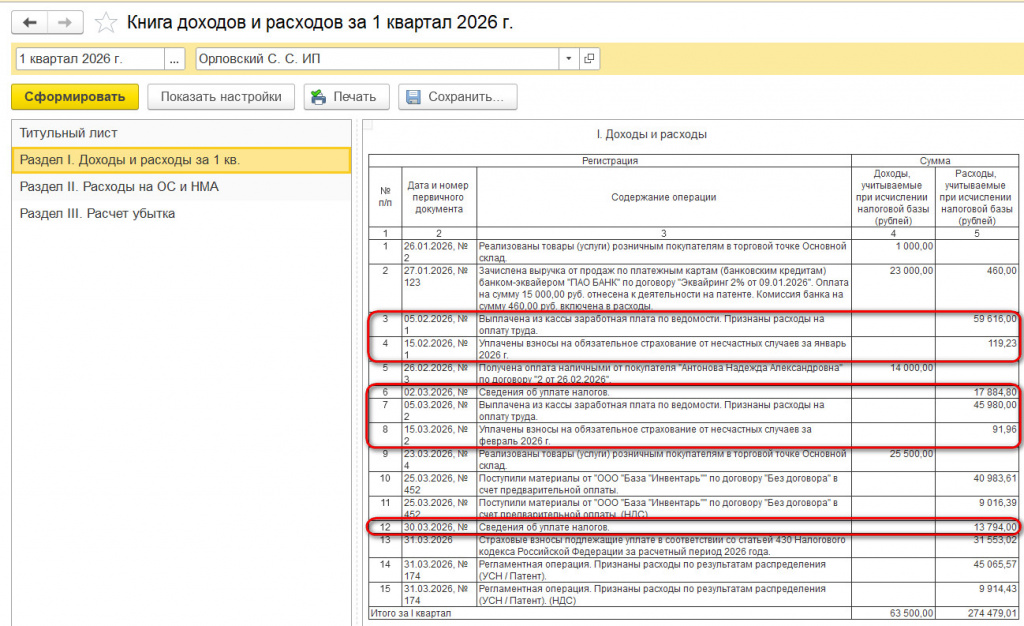Select expense cell 9 914,43
Viewport: 1024px width, 626px height.
tap(977, 595)
